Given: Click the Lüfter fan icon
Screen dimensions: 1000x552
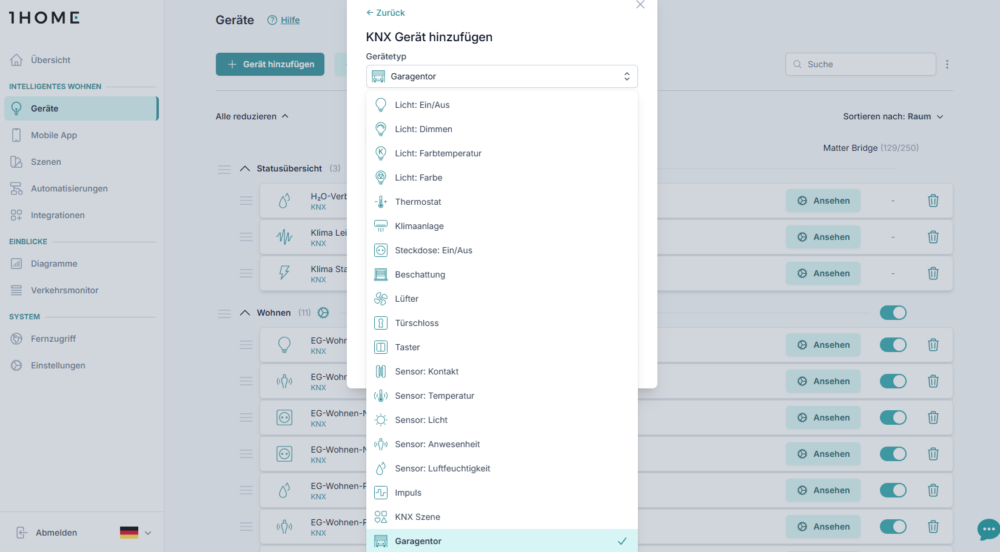Looking at the screenshot, I should click(381, 298).
